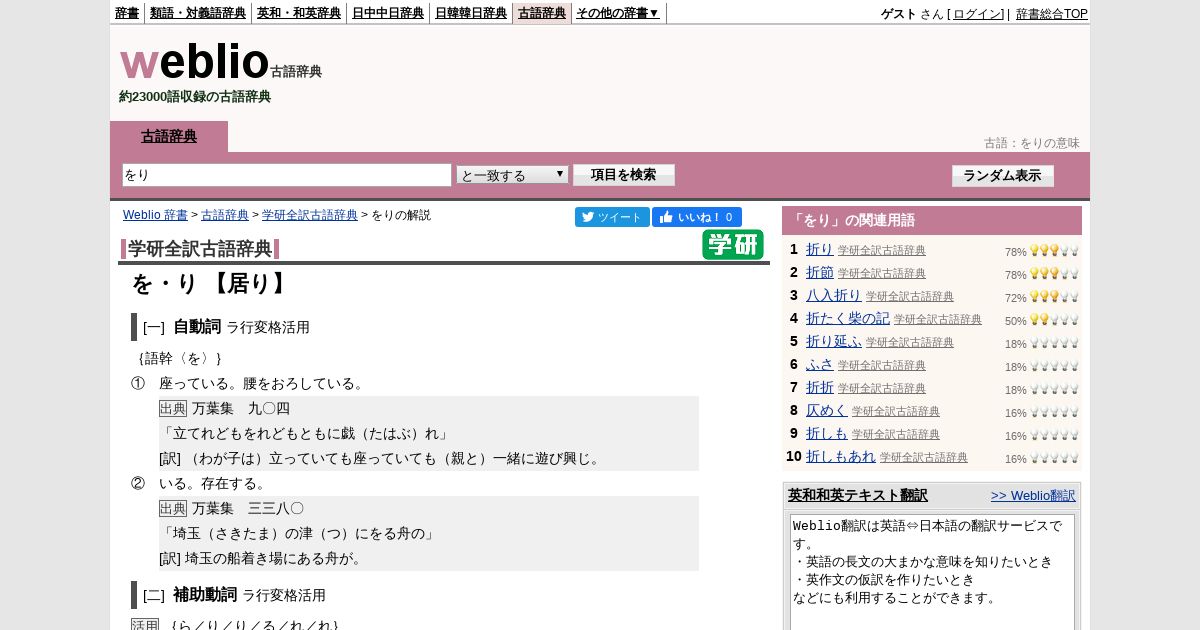Screen dimensions: 1200x630
Task: Open related term 折折
Action: [x=819, y=388]
